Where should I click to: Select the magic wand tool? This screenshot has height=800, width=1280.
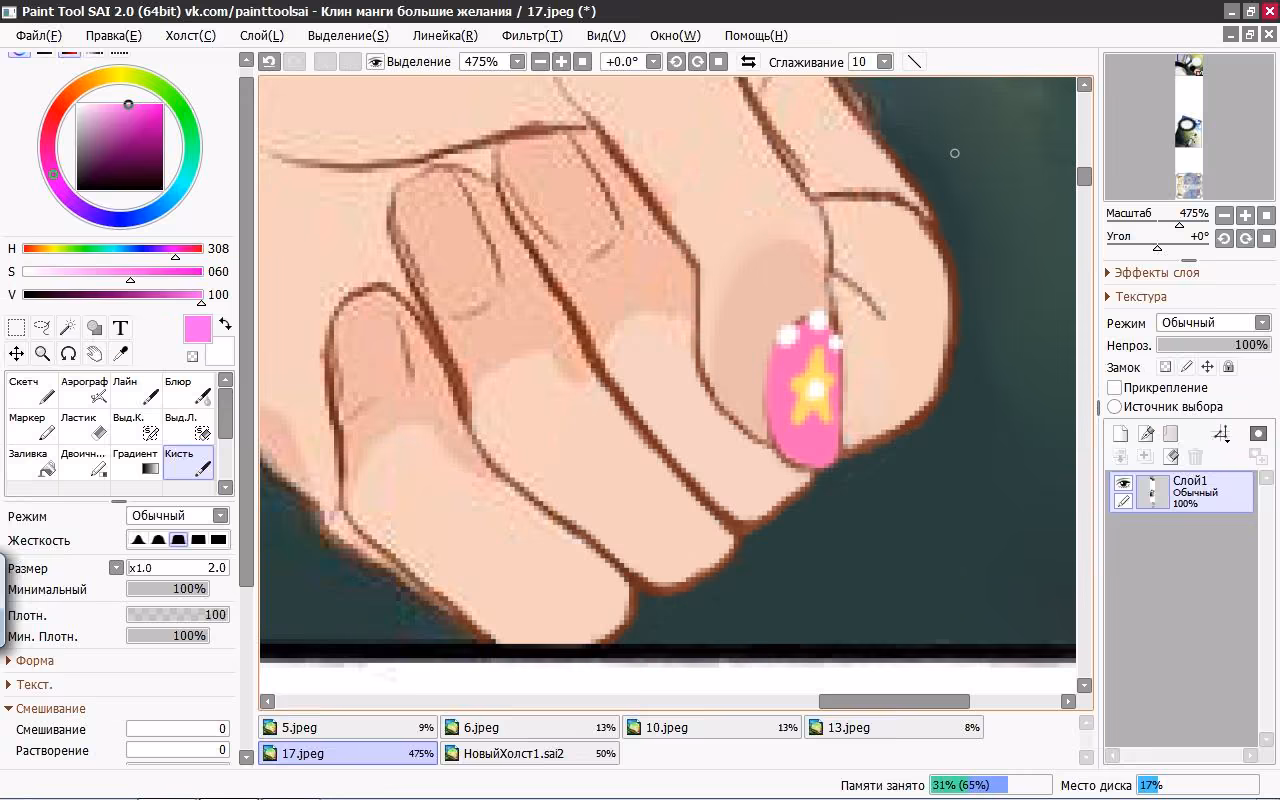click(68, 328)
